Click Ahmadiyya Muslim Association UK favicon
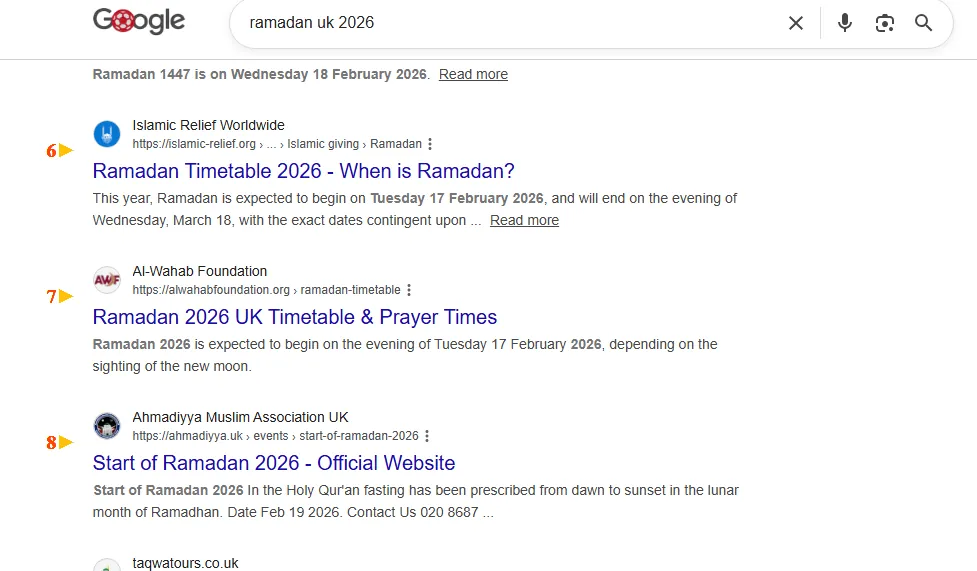 click(x=107, y=426)
